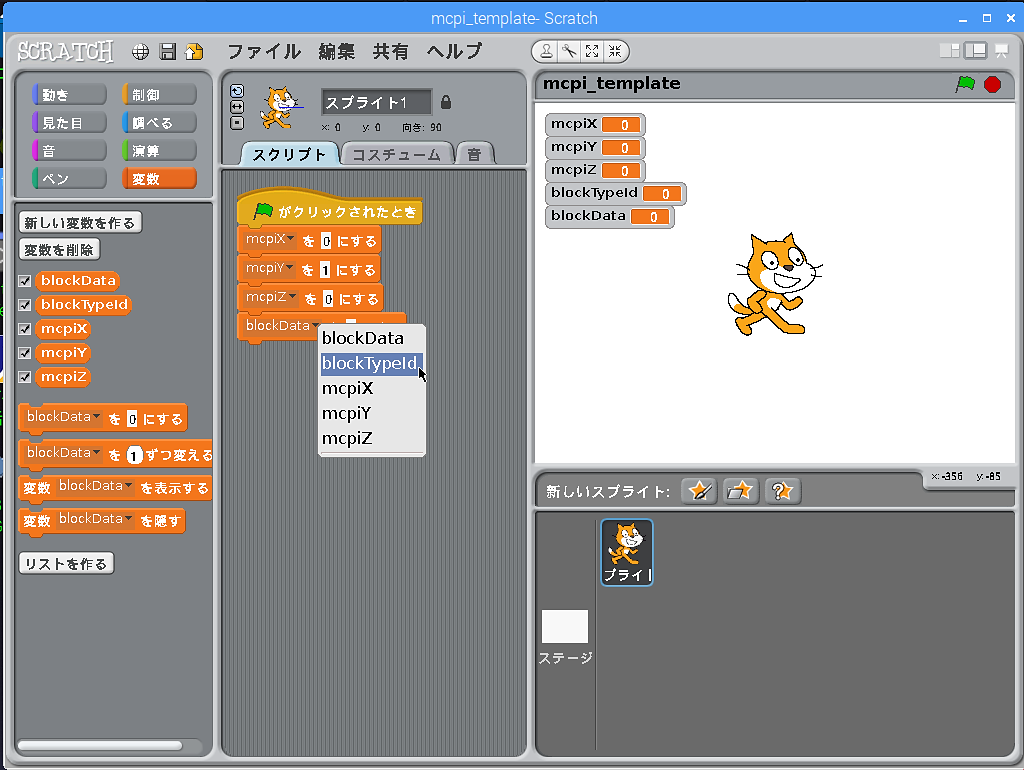
Task: Toggle the mcpiY variable checkbox
Action: 25,353
